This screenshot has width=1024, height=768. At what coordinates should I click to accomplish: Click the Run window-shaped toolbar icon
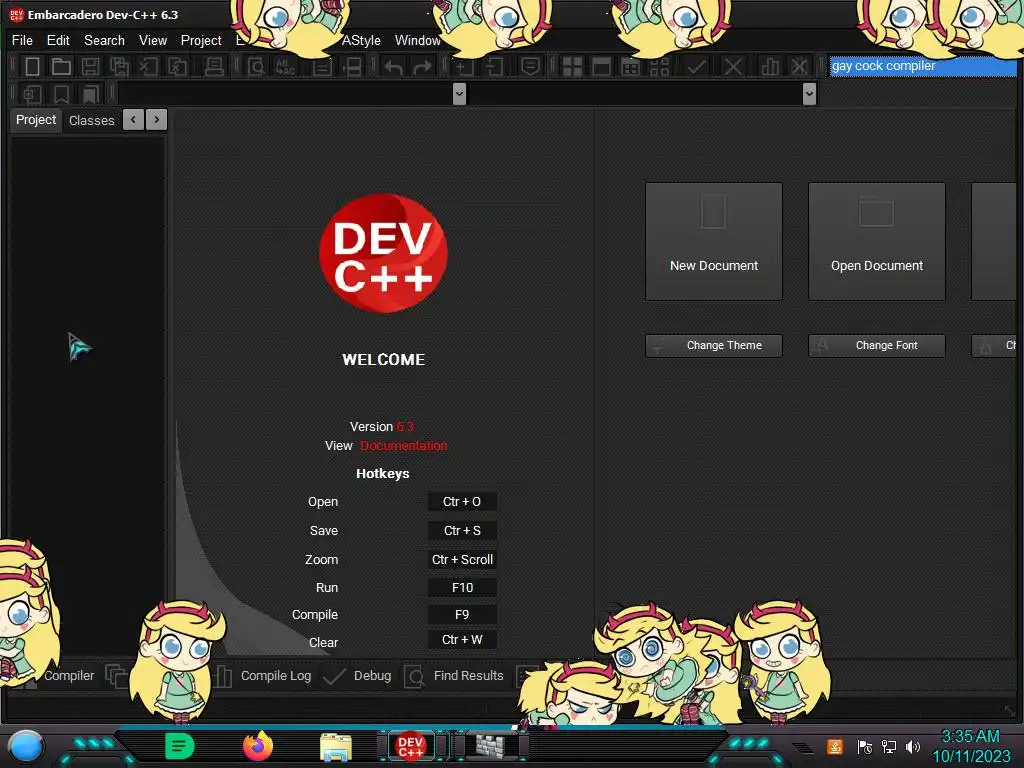[601, 67]
